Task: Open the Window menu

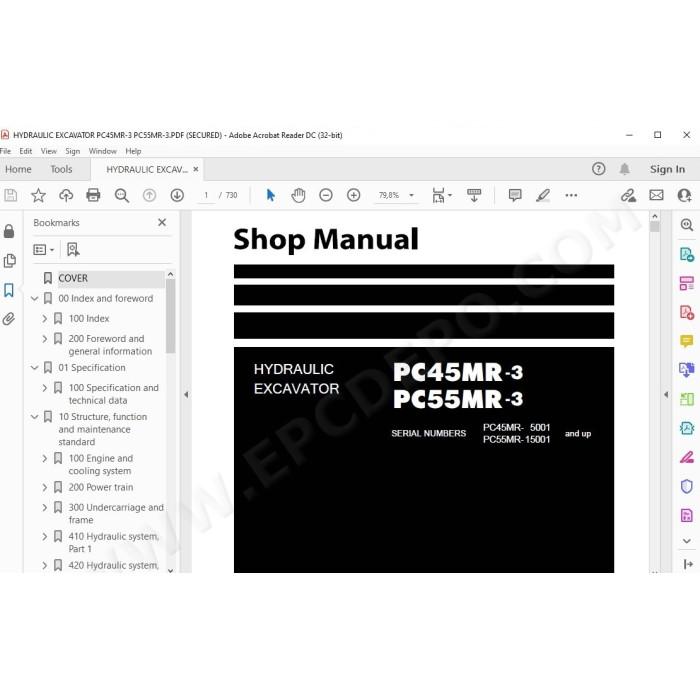Action: tap(103, 151)
